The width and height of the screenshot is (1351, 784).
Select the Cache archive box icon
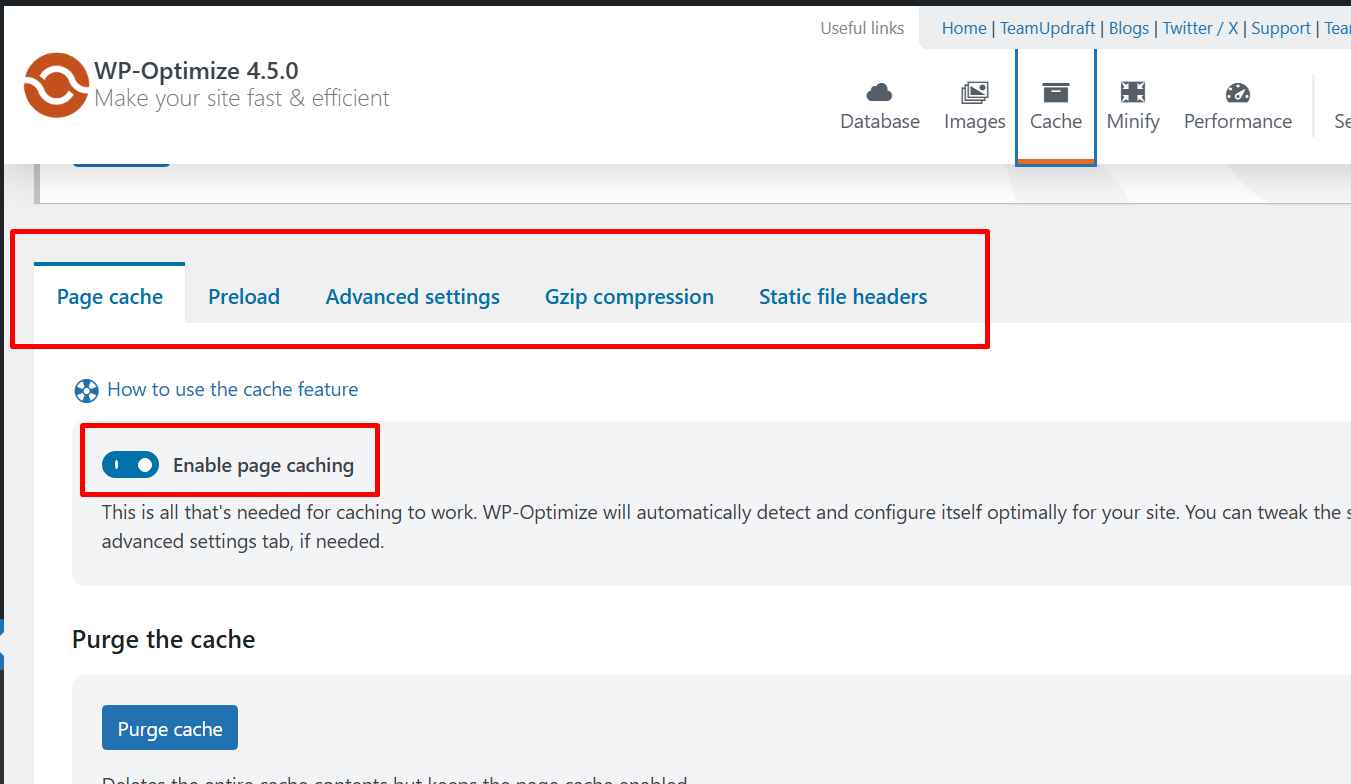coord(1056,93)
